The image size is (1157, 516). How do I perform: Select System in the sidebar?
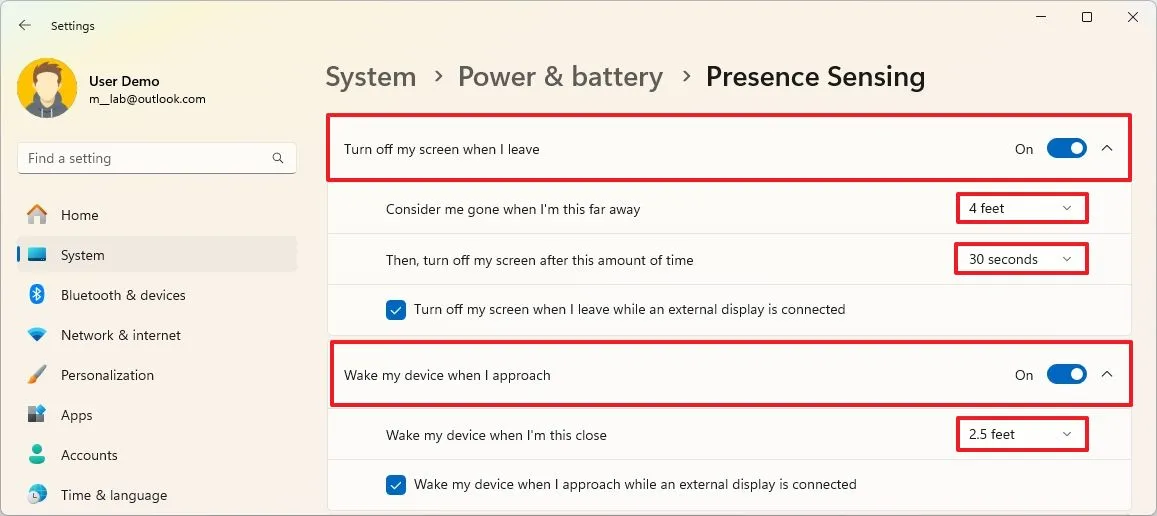click(x=82, y=255)
